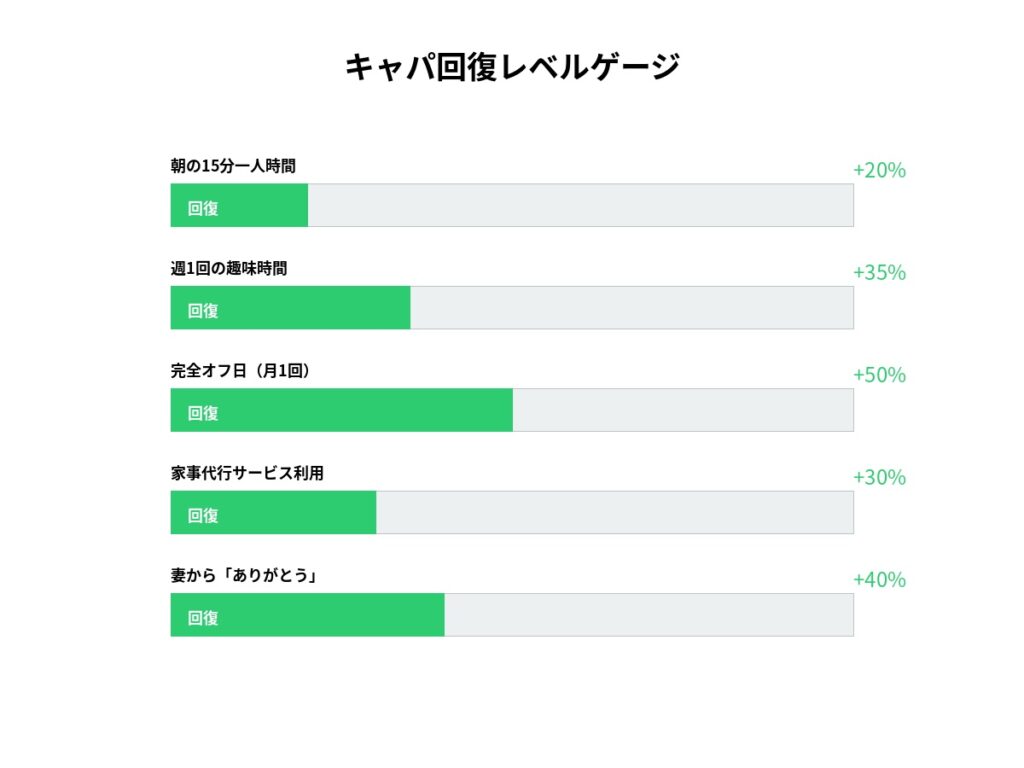Click the gray unfilled part of the 朝の15分一人時間 bar
This screenshot has height=768, width=1024.
coord(580,206)
